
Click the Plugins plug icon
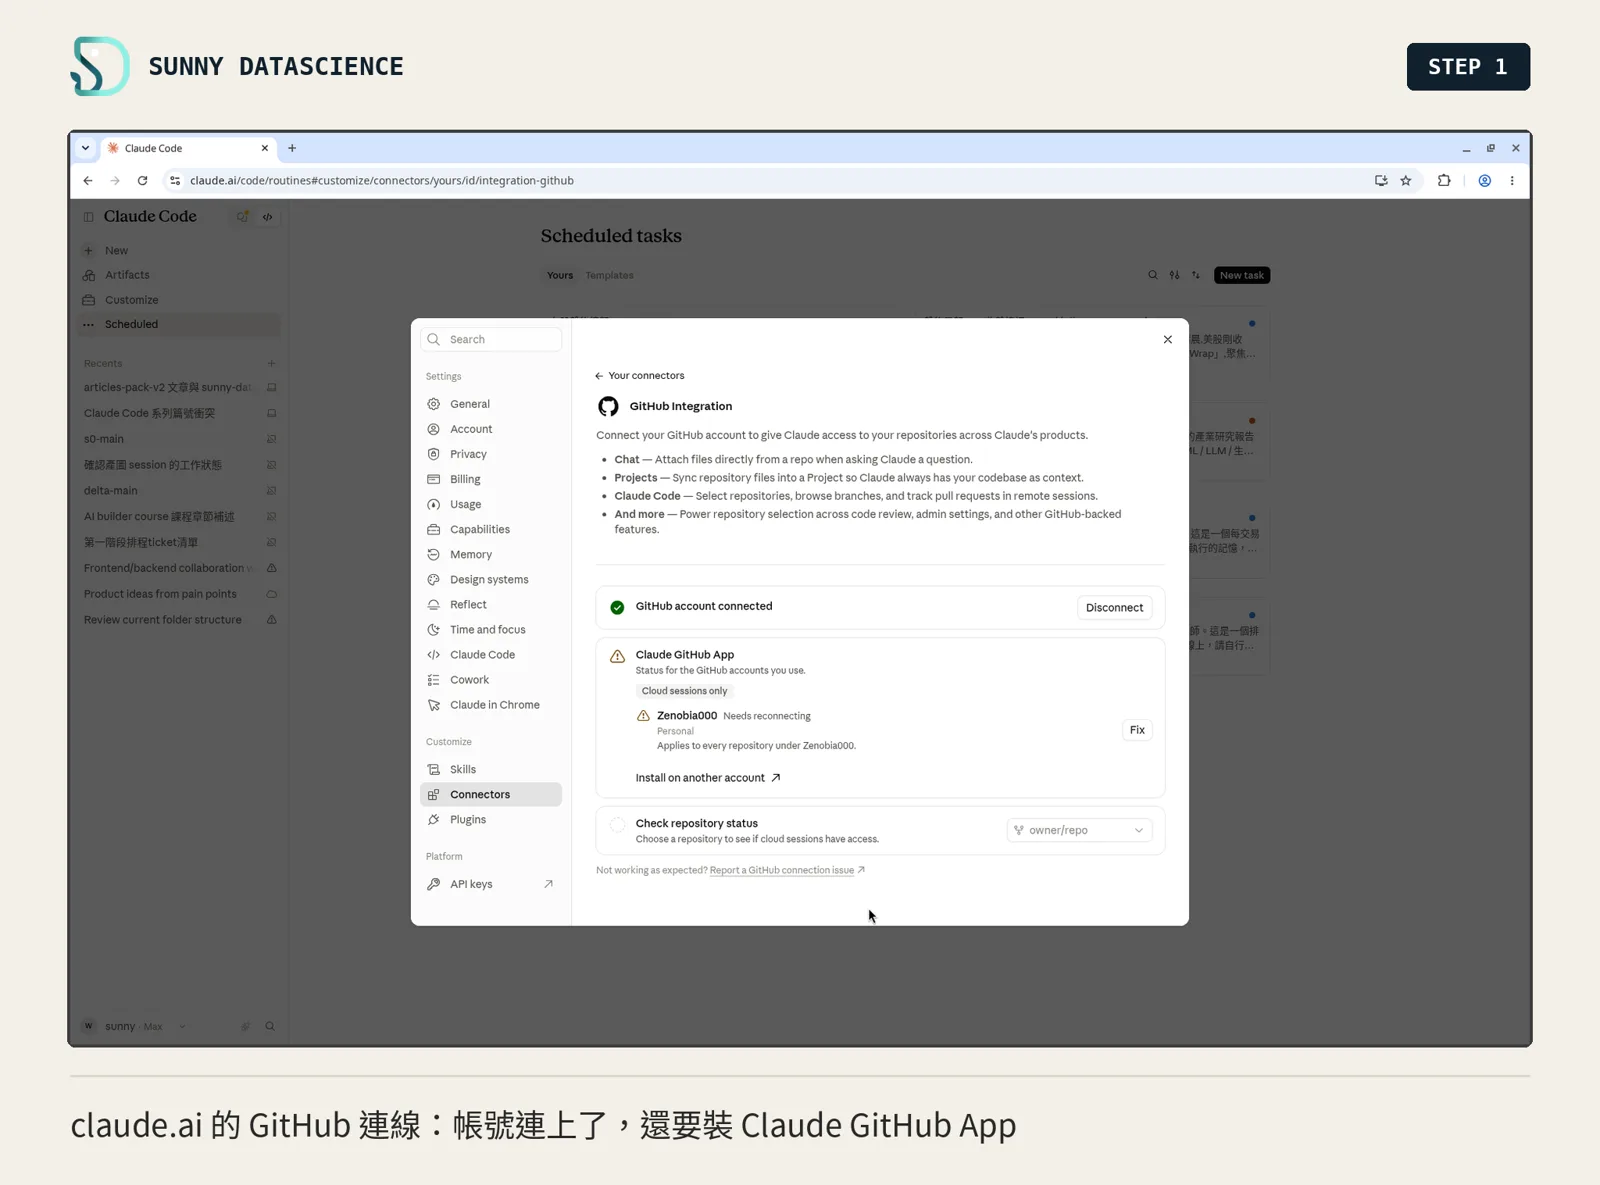tap(434, 819)
